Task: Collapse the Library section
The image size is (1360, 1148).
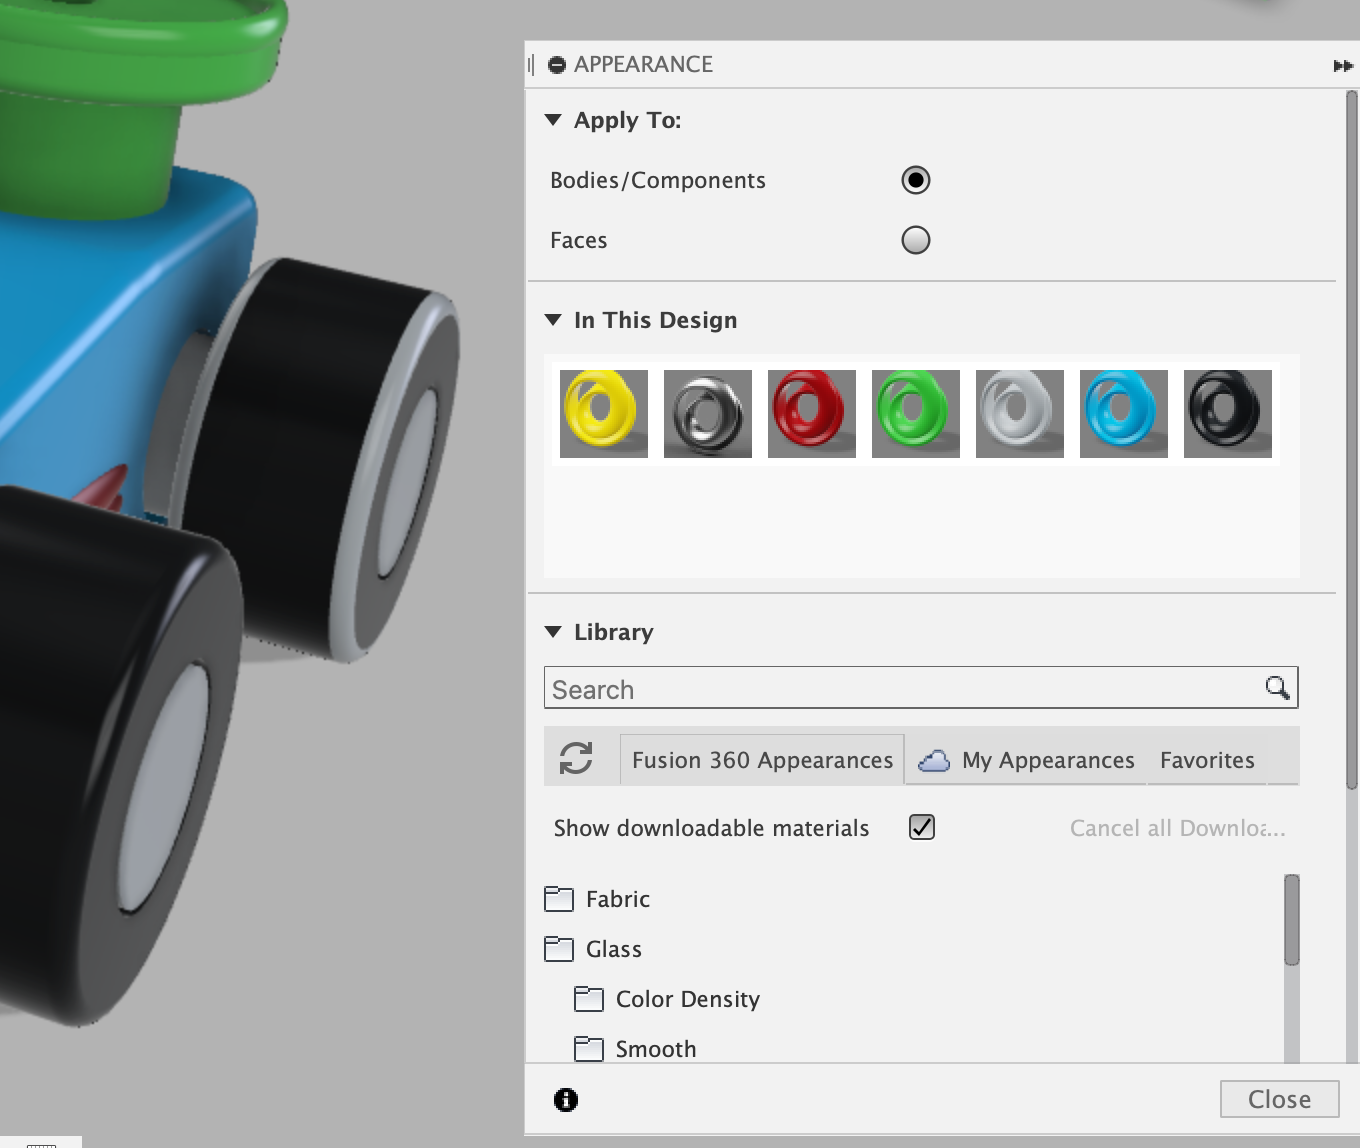Action: [x=553, y=631]
